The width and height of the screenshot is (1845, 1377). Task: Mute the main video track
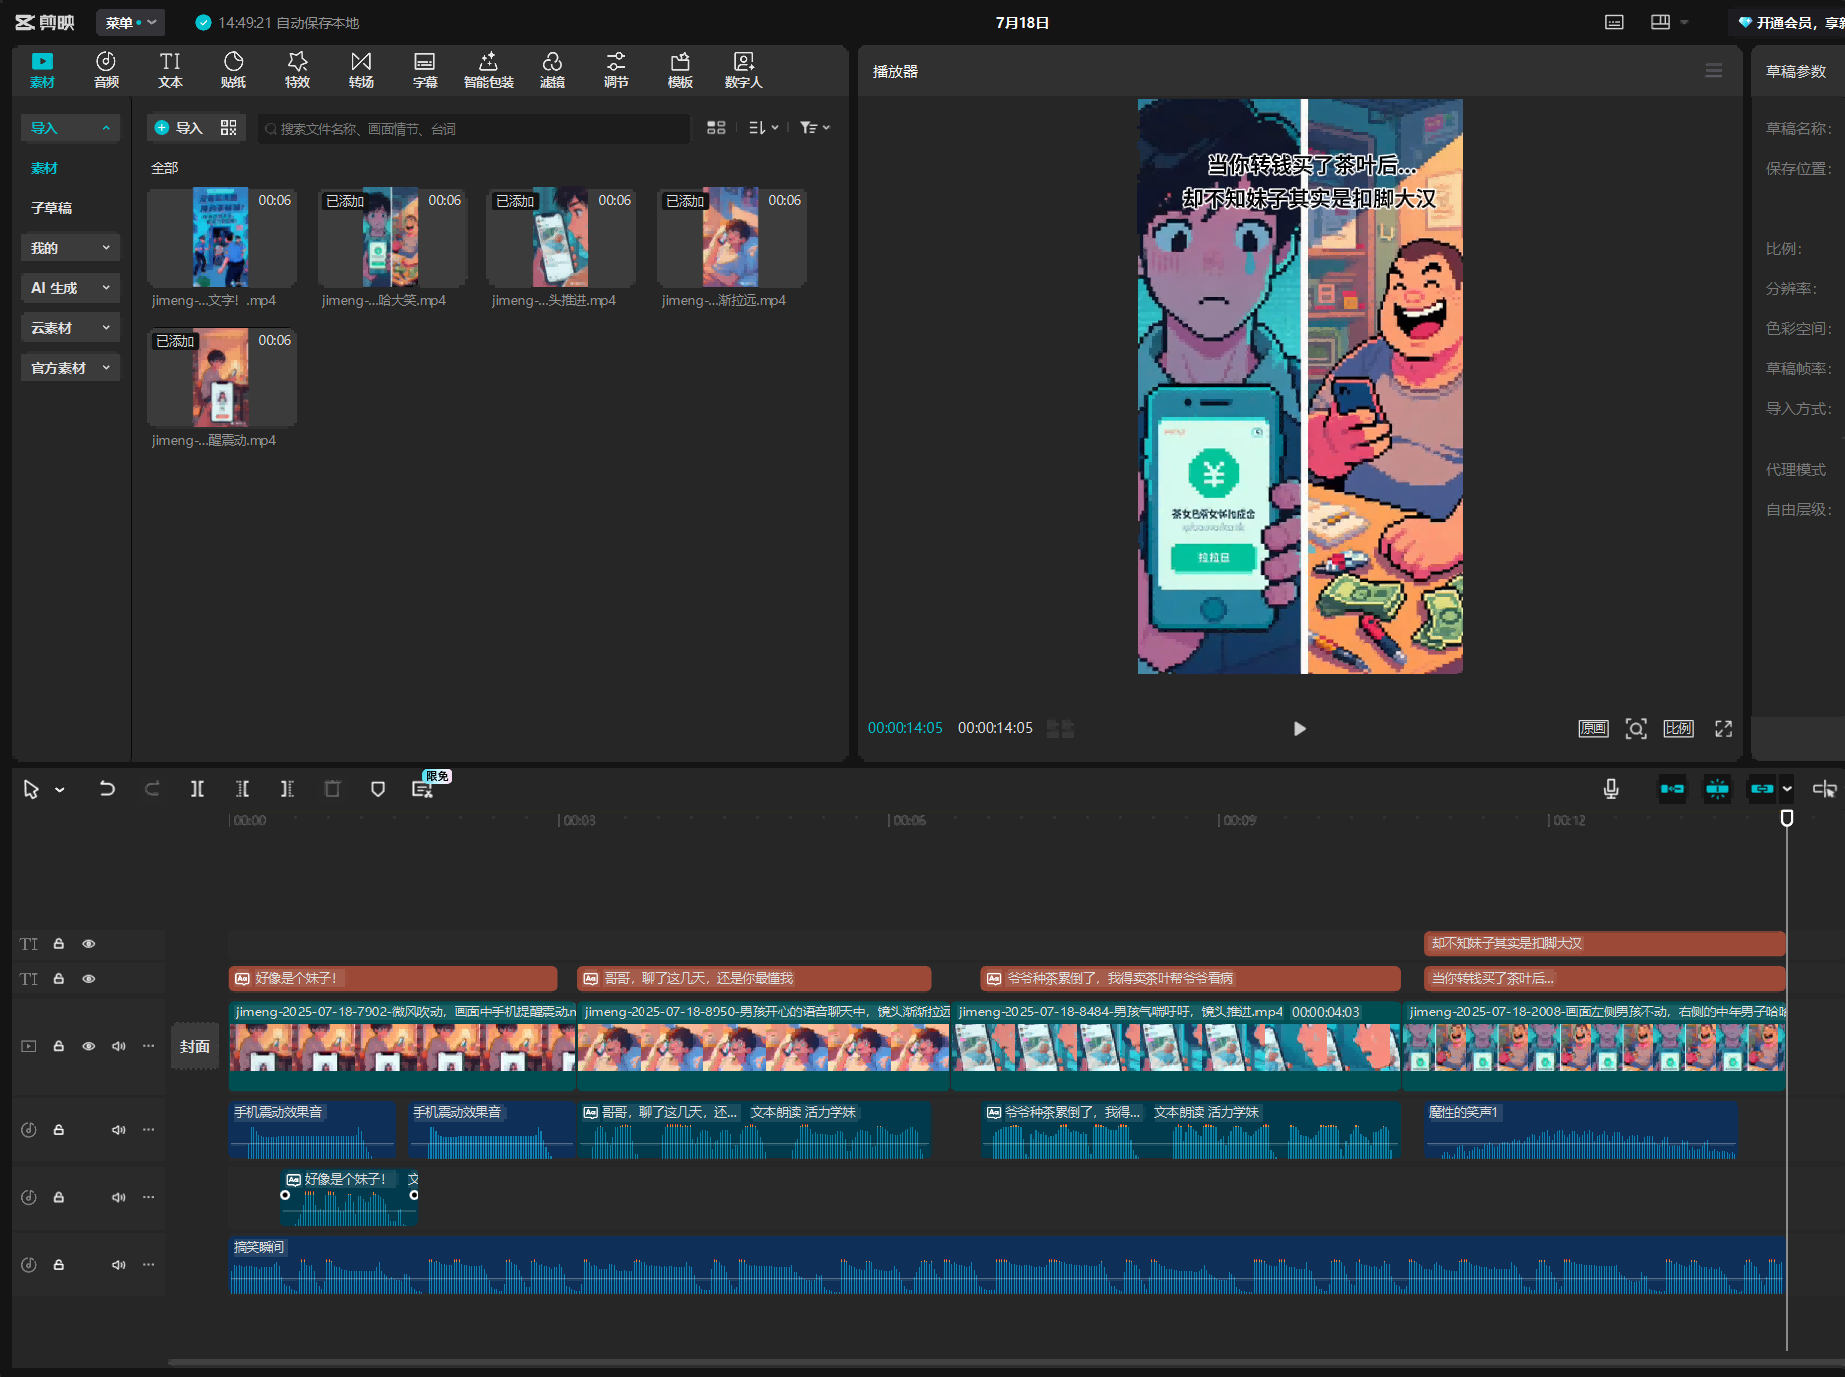pyautogui.click(x=119, y=1046)
